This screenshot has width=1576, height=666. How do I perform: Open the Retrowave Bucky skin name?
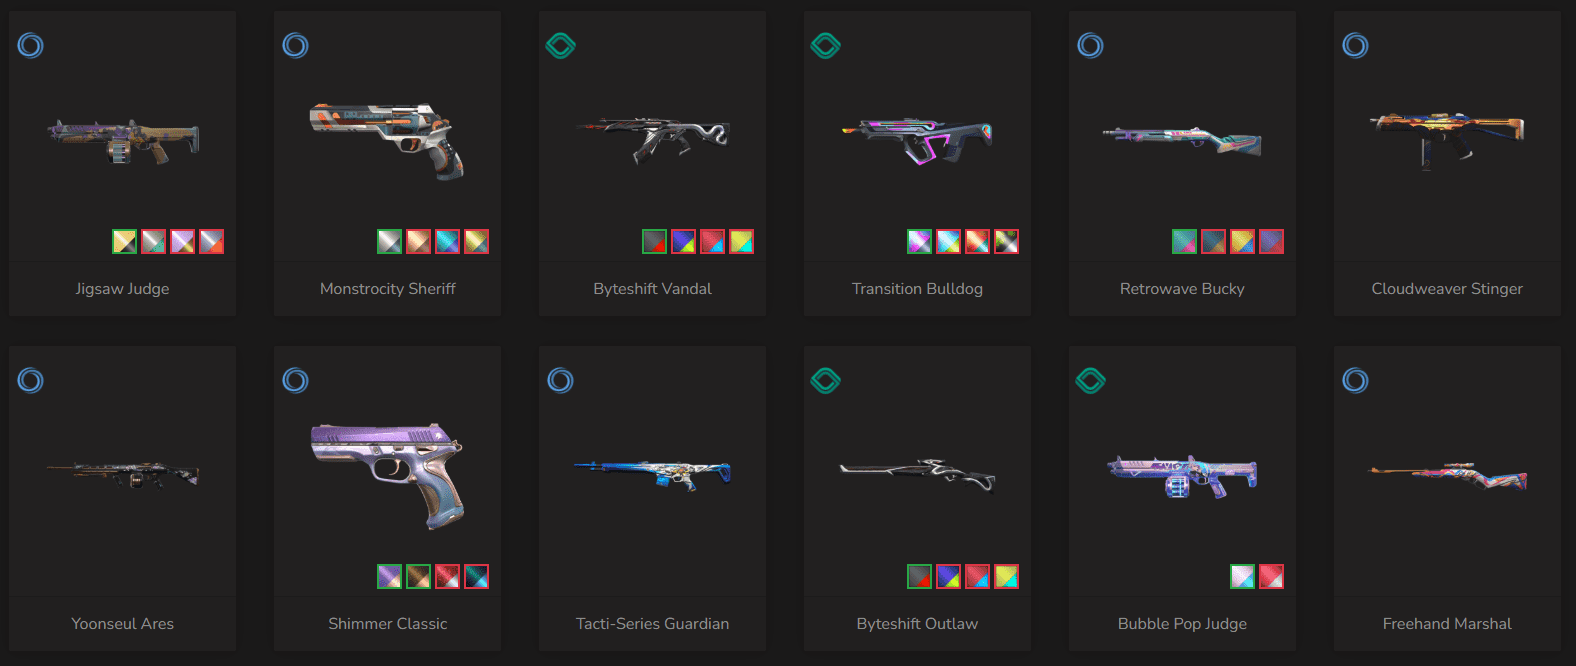(x=1182, y=289)
